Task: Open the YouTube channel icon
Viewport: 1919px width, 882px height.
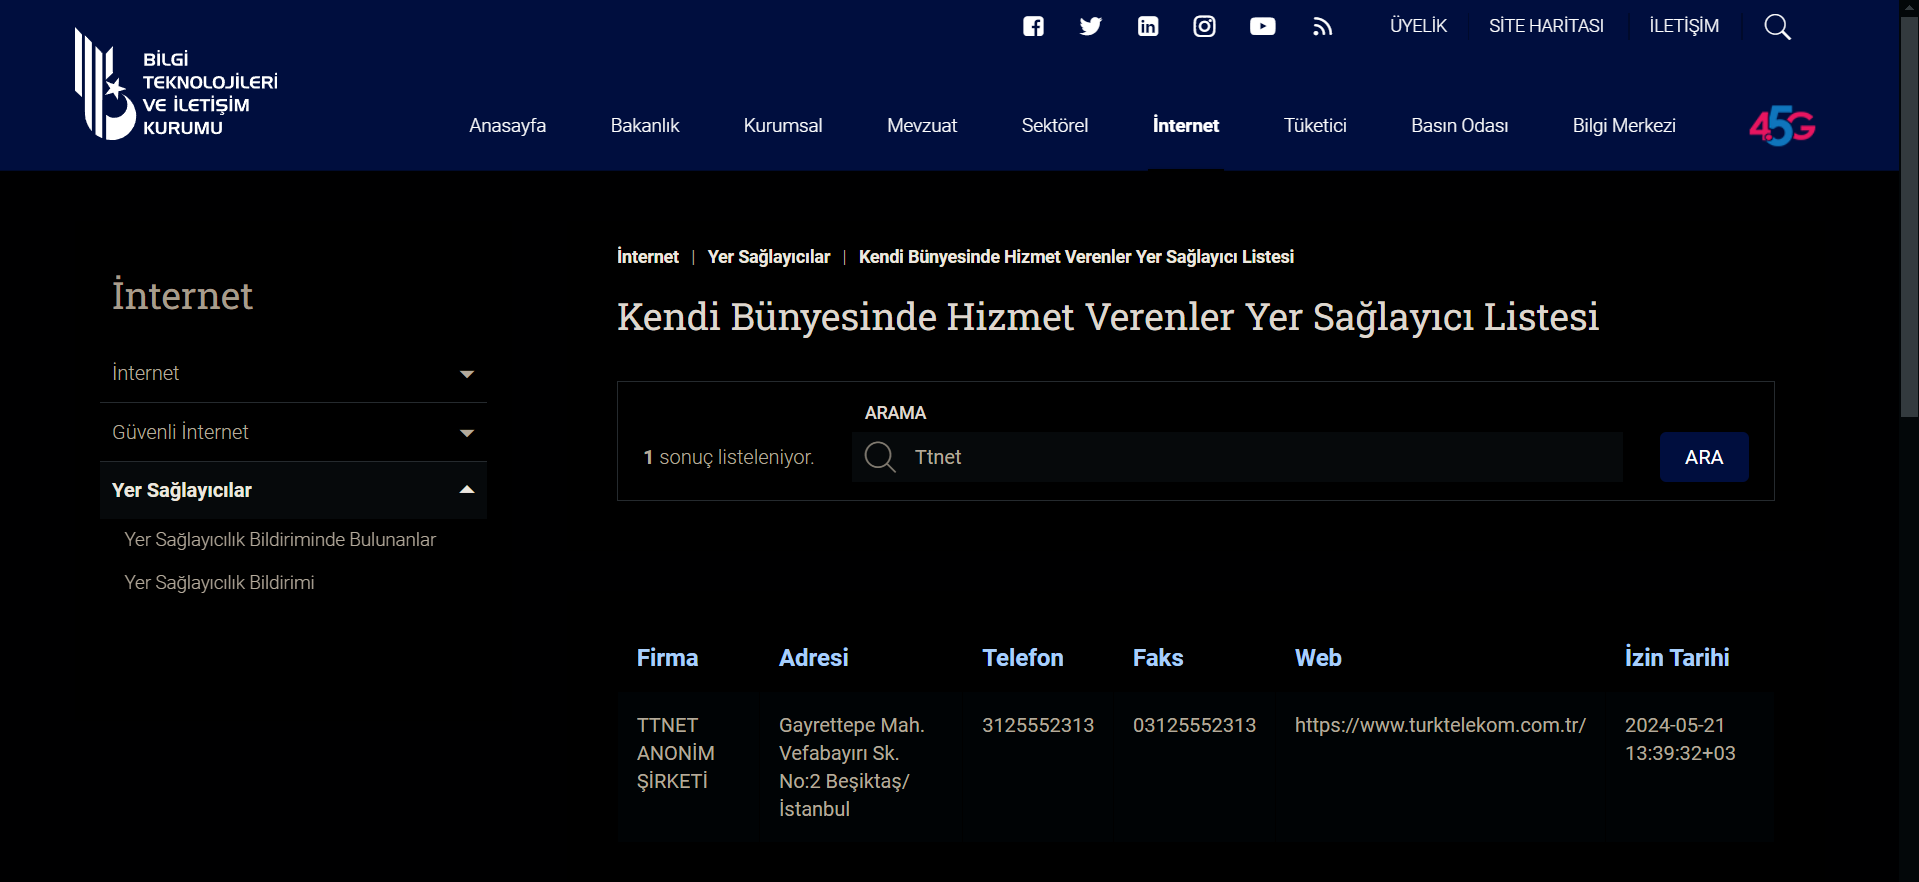Action: 1263,26
